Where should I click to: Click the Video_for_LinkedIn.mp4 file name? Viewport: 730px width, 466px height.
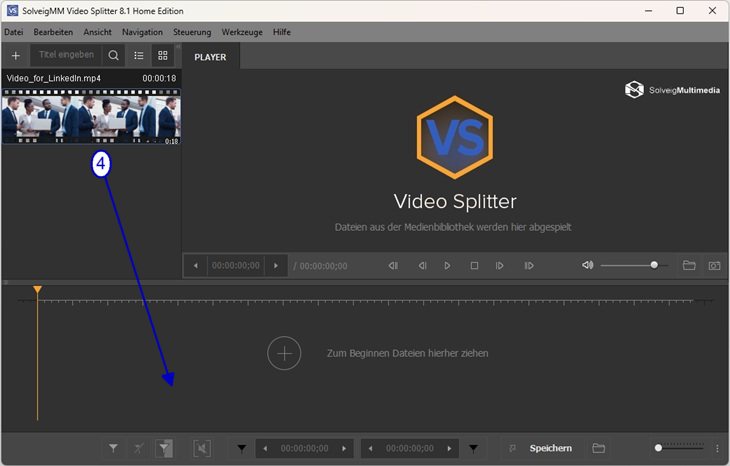click(x=54, y=78)
